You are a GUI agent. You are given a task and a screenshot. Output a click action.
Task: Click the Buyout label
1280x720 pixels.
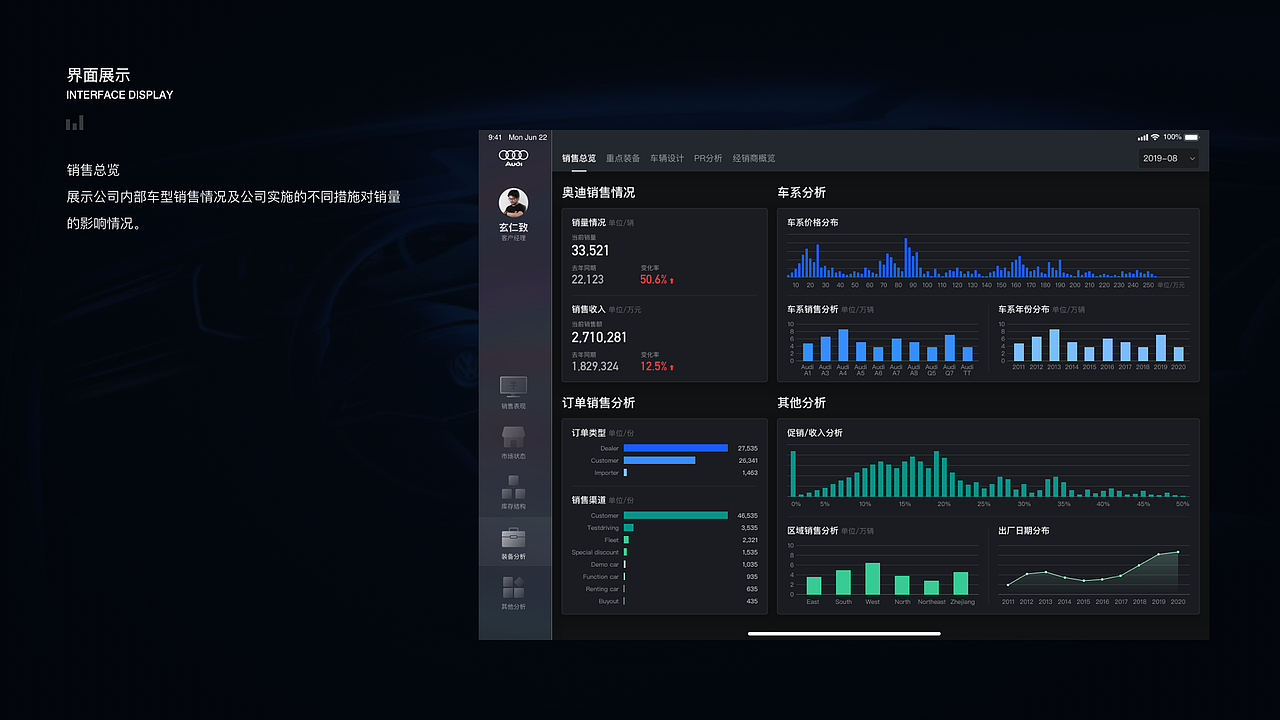click(x=609, y=601)
